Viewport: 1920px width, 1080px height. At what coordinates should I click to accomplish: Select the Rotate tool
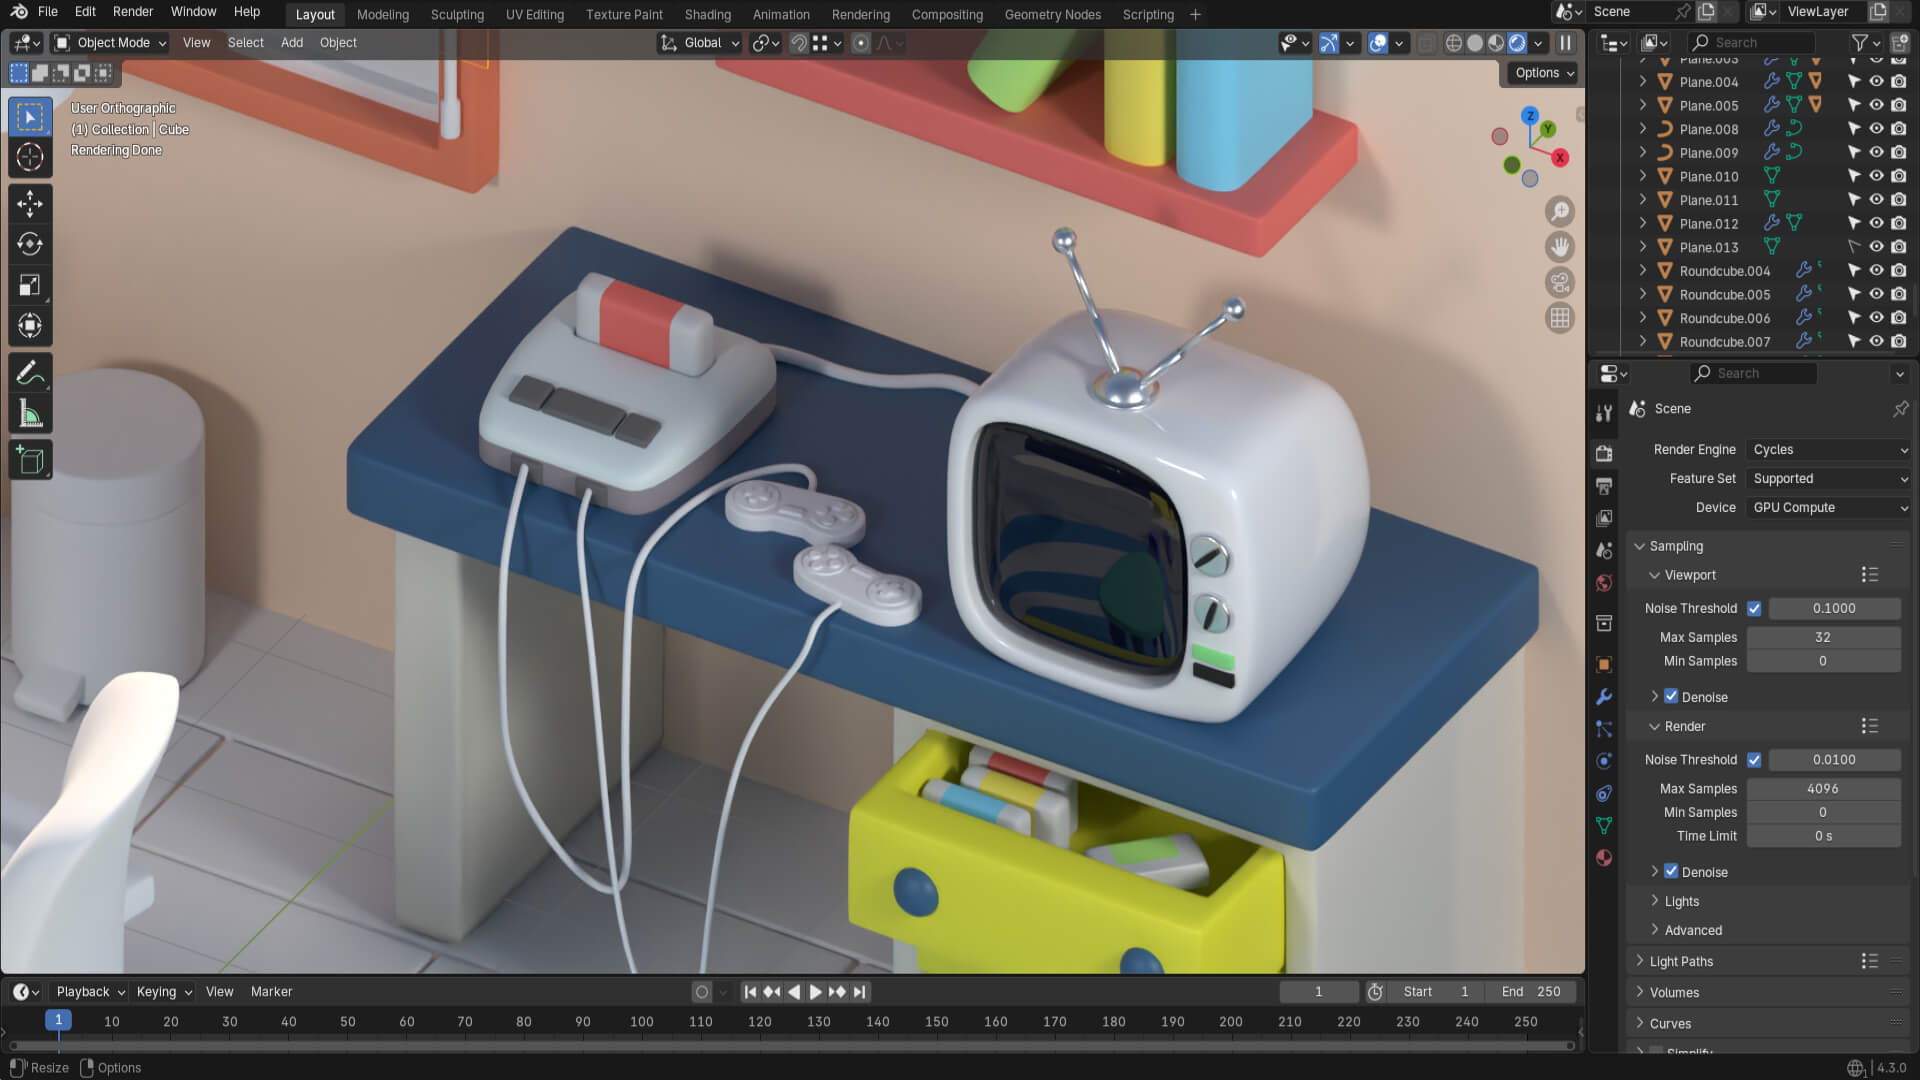[30, 244]
